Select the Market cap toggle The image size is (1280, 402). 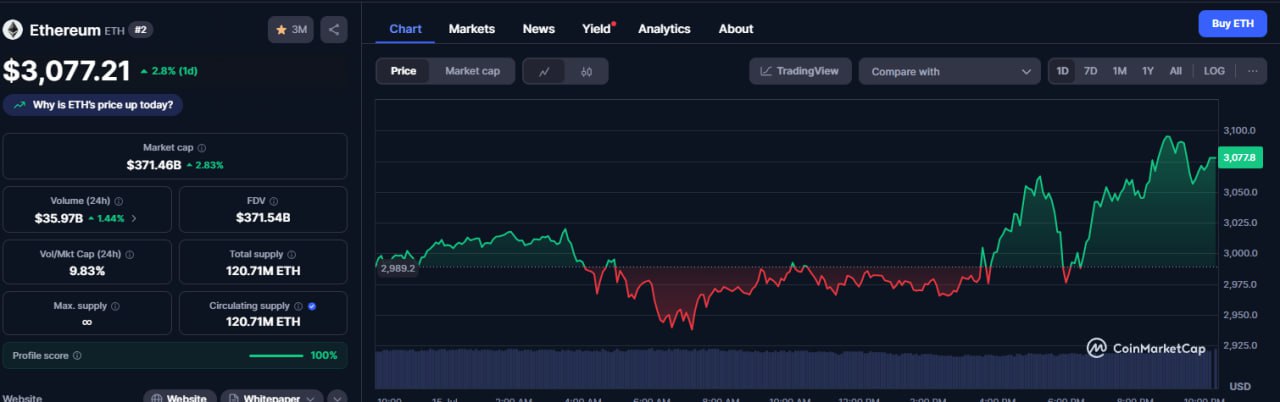click(x=472, y=71)
